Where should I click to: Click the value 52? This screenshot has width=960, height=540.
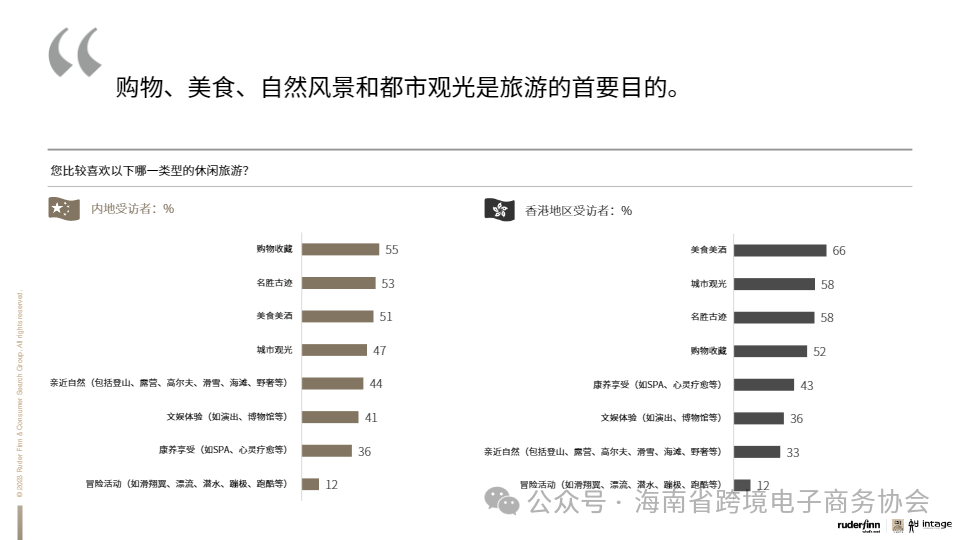(820, 352)
